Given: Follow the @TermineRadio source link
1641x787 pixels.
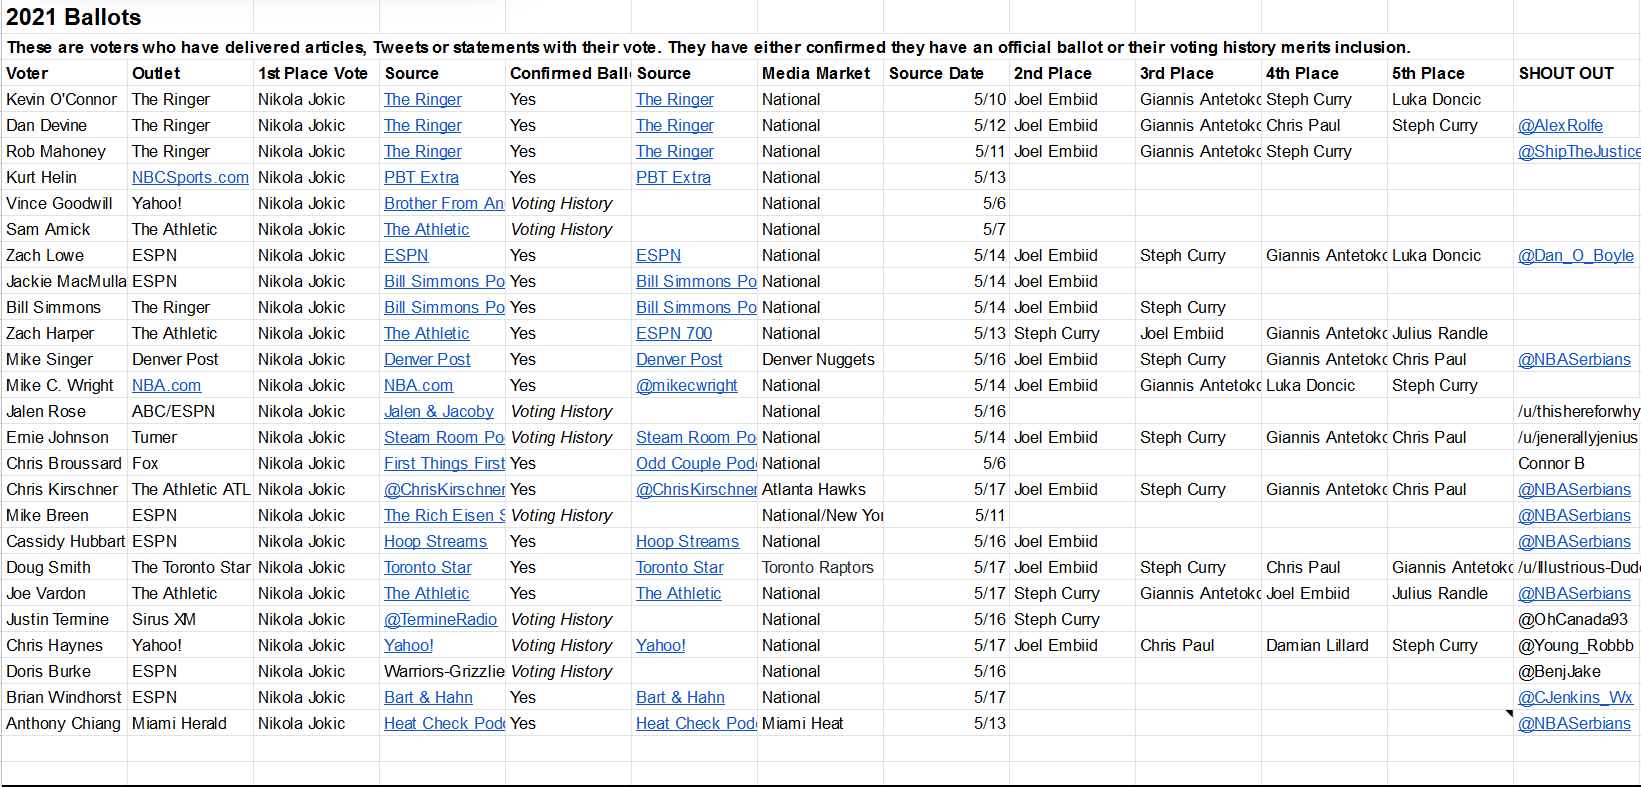Looking at the screenshot, I should [x=440, y=619].
